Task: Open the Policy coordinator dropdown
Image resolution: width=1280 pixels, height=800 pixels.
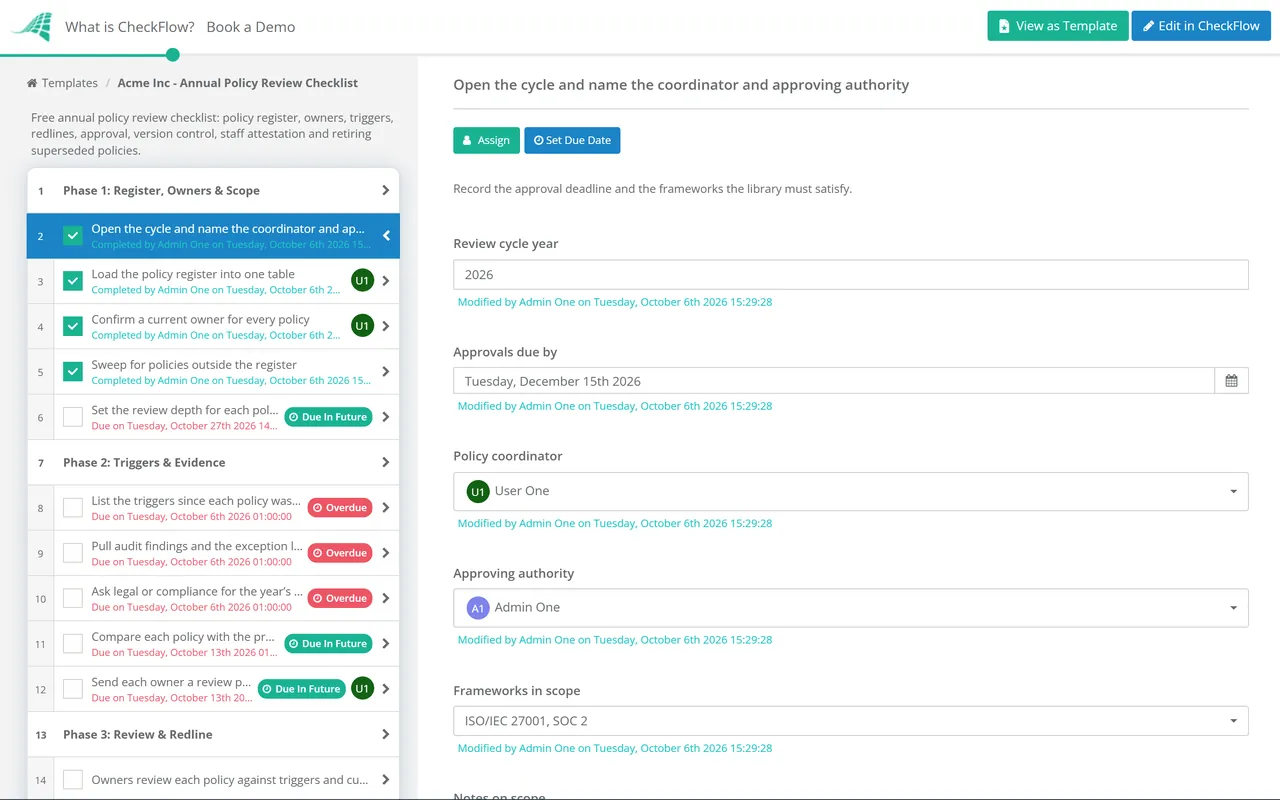Action: pos(851,491)
